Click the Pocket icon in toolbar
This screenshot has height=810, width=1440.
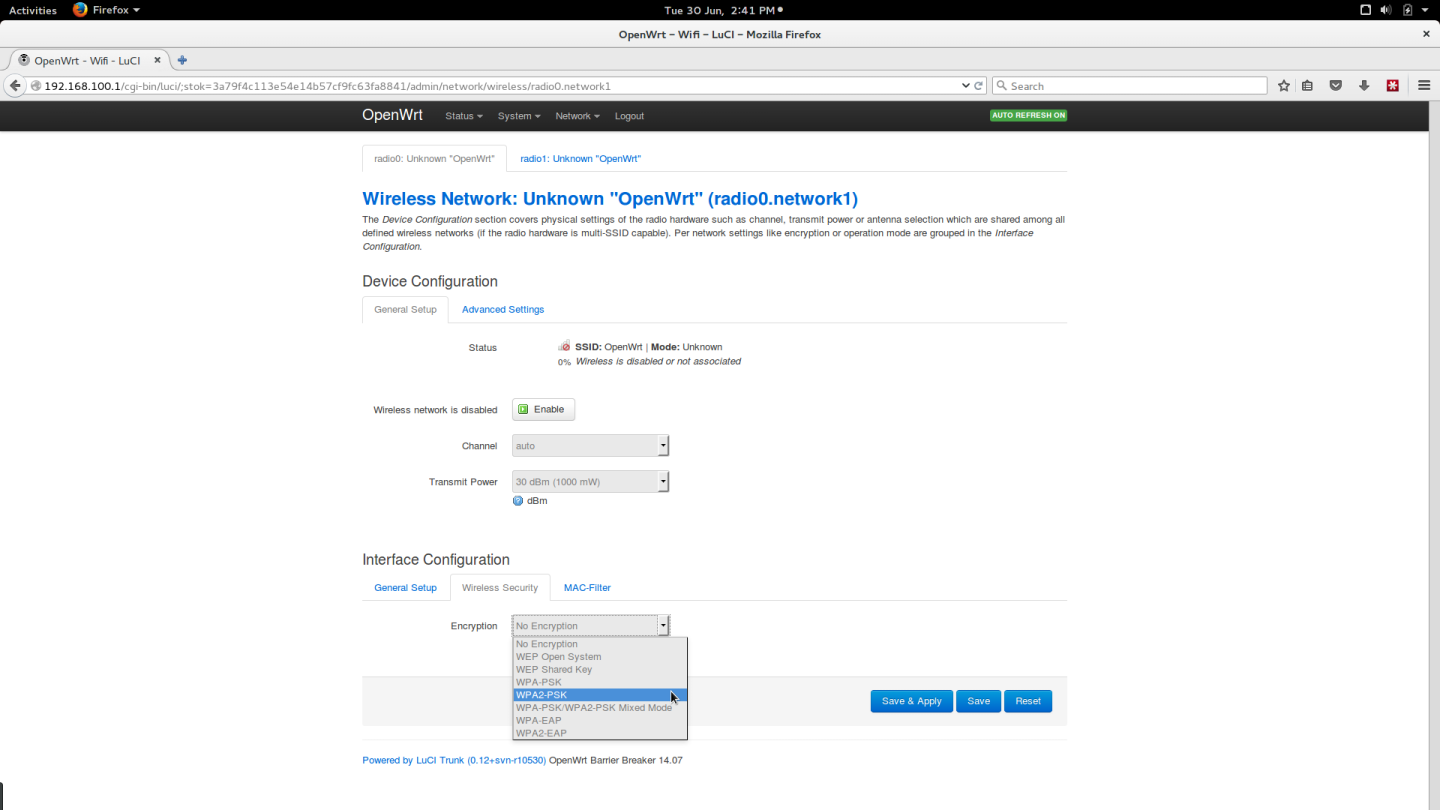tap(1335, 86)
